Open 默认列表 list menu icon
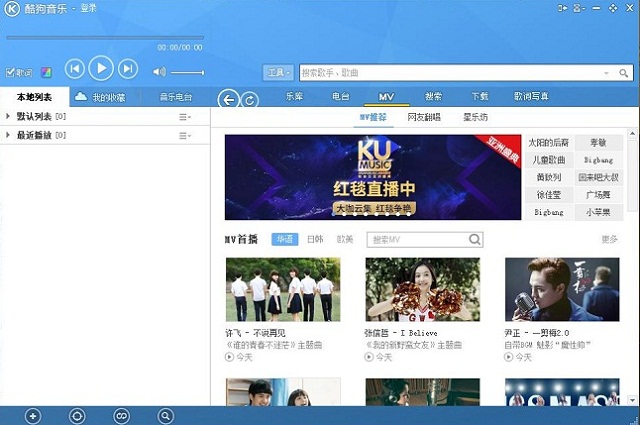The image size is (640, 425). 184,117
